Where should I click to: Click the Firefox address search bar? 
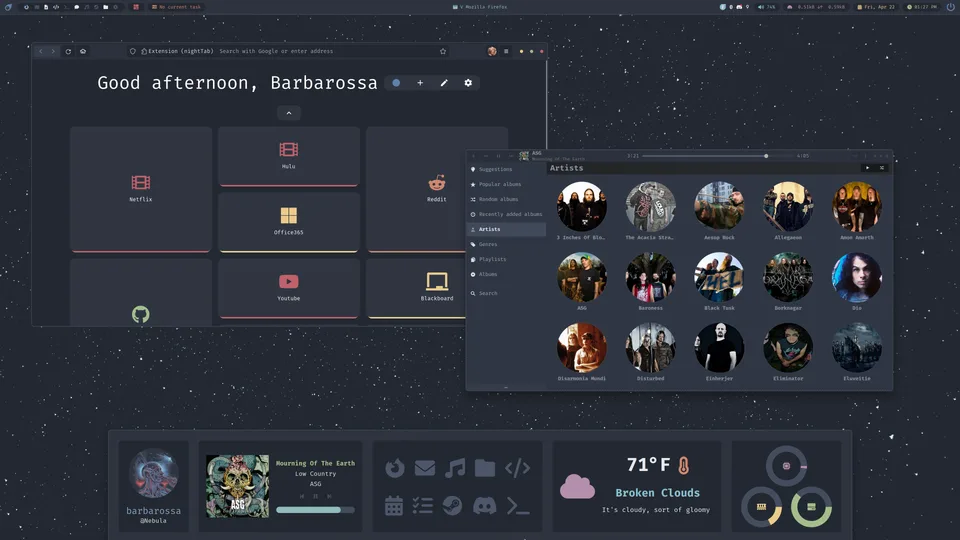coord(288,51)
